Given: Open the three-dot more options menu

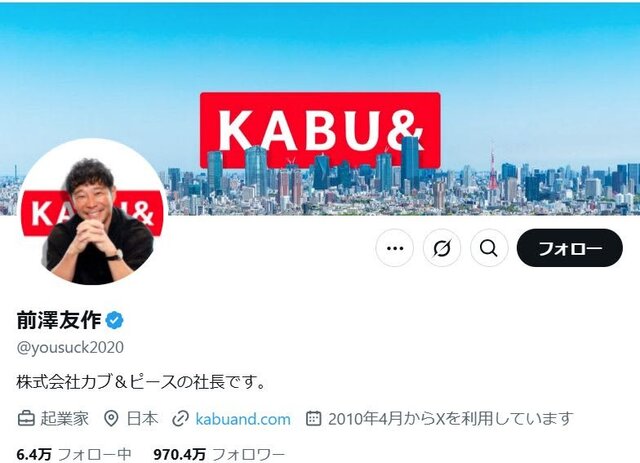Looking at the screenshot, I should [394, 248].
